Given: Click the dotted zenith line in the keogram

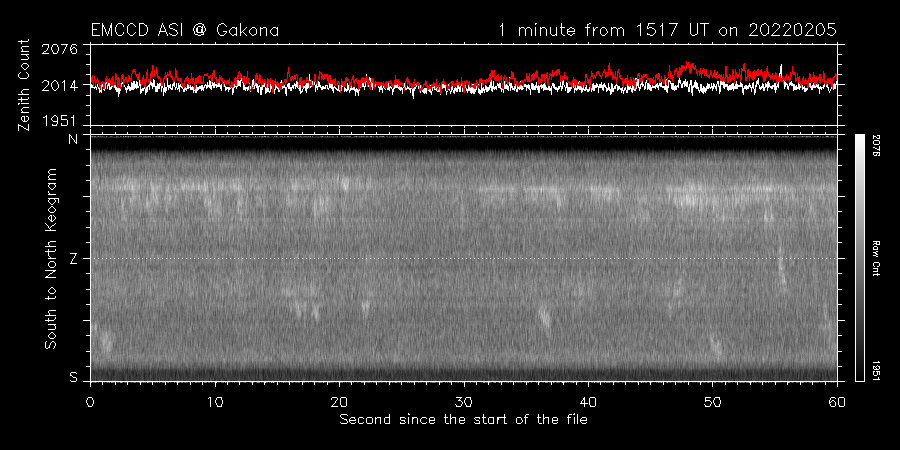Looking at the screenshot, I should (x=463, y=258).
